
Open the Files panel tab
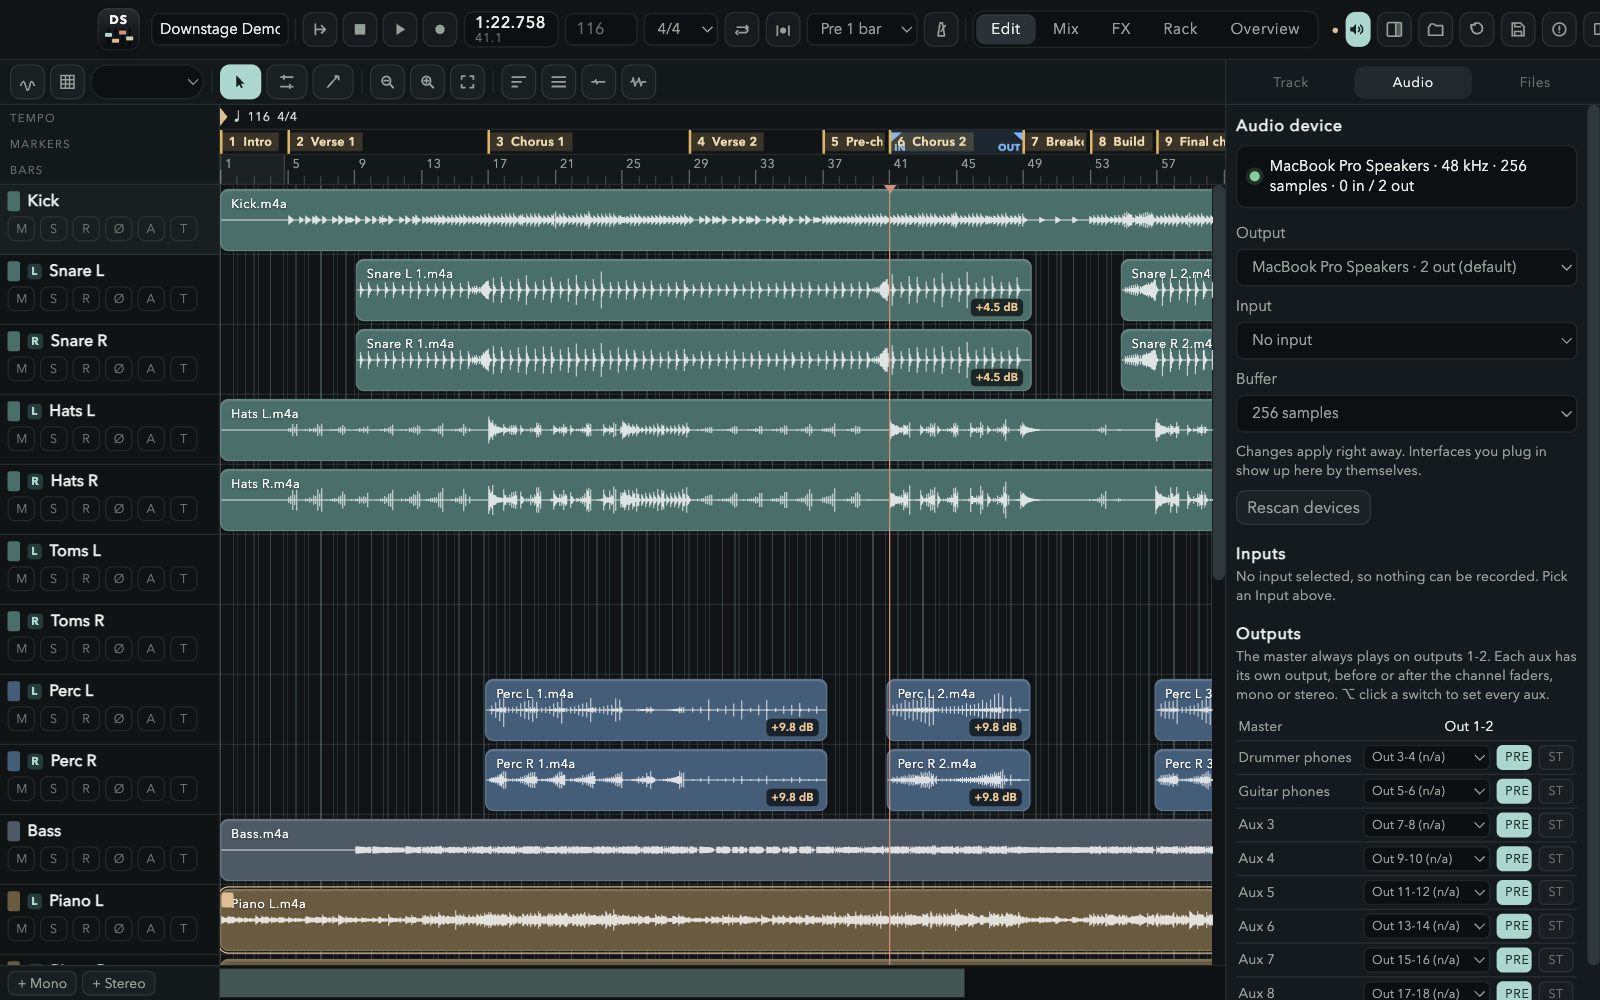click(x=1534, y=82)
